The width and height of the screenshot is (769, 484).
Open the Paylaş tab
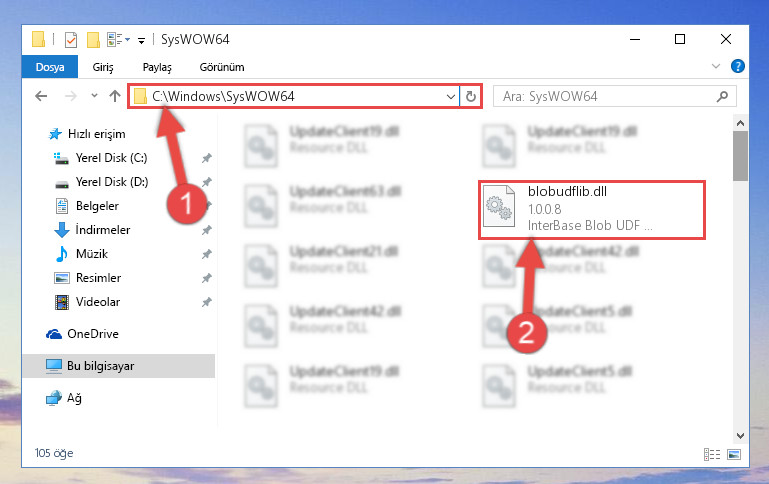(x=157, y=67)
